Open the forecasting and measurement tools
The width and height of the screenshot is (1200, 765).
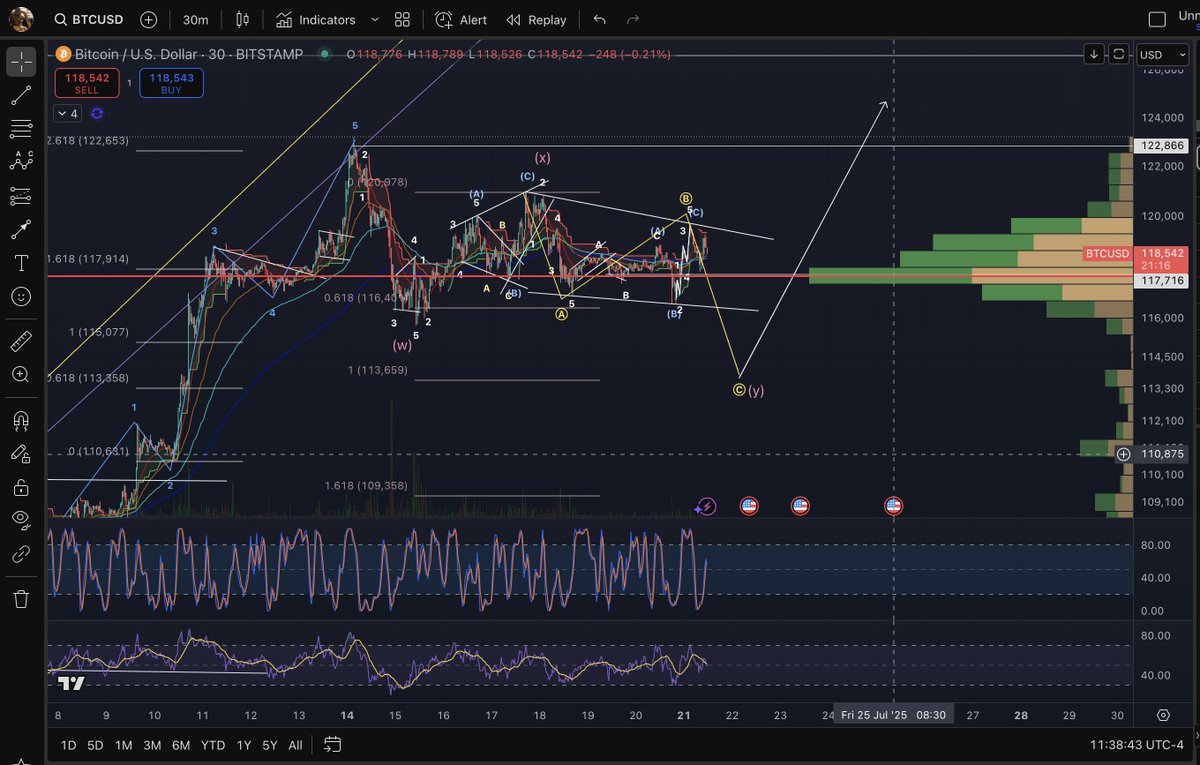pos(21,196)
